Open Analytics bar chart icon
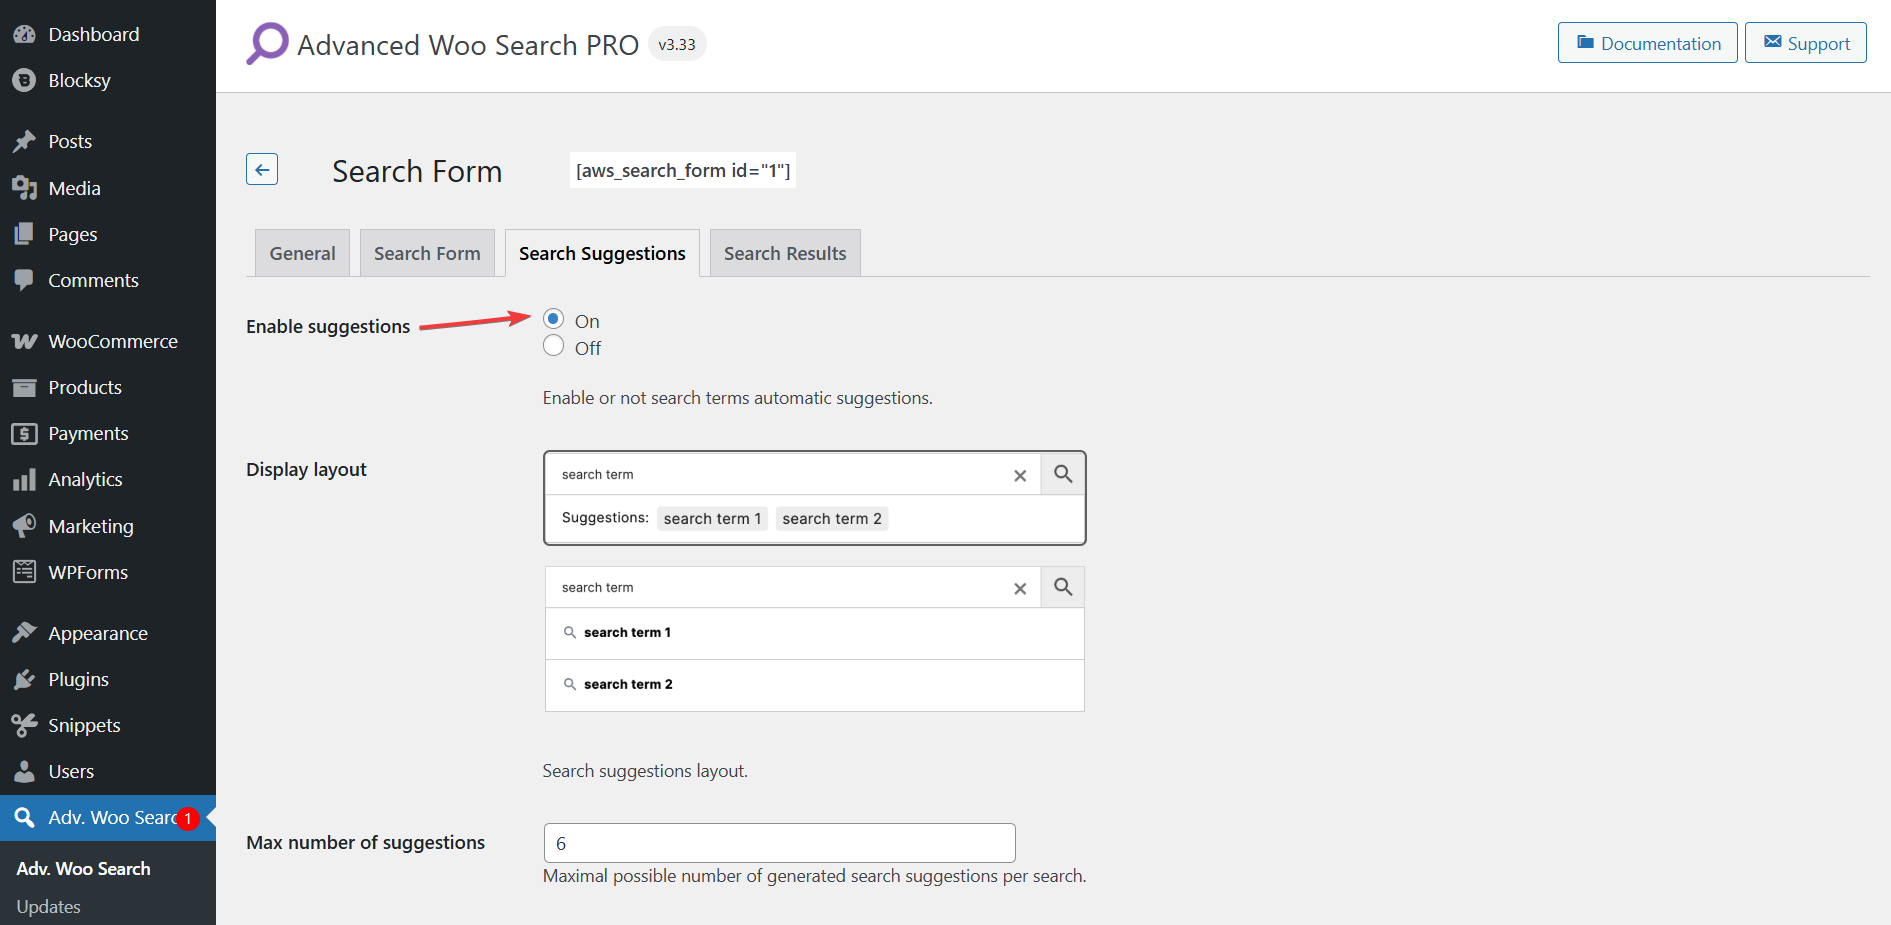The height and width of the screenshot is (925, 1891). click(x=24, y=480)
